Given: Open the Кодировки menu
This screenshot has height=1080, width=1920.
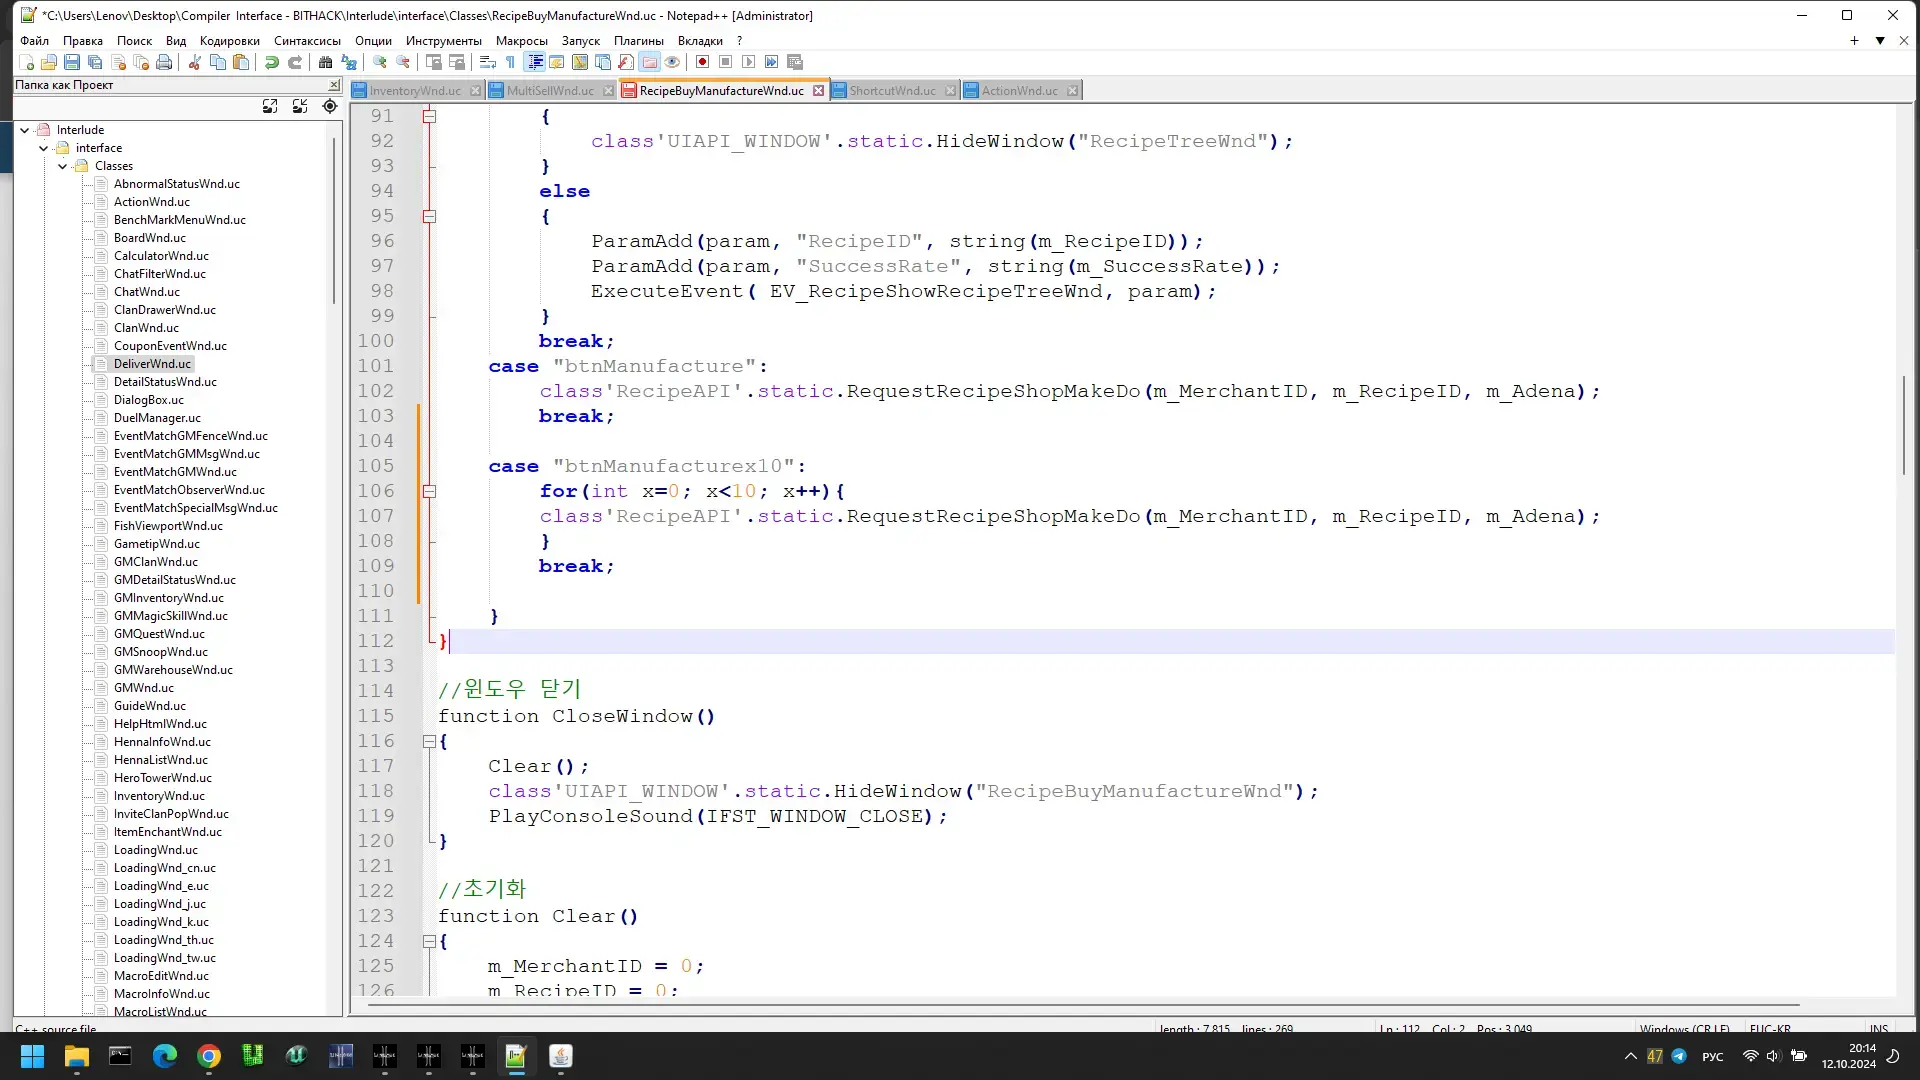Looking at the screenshot, I should pyautogui.click(x=229, y=41).
